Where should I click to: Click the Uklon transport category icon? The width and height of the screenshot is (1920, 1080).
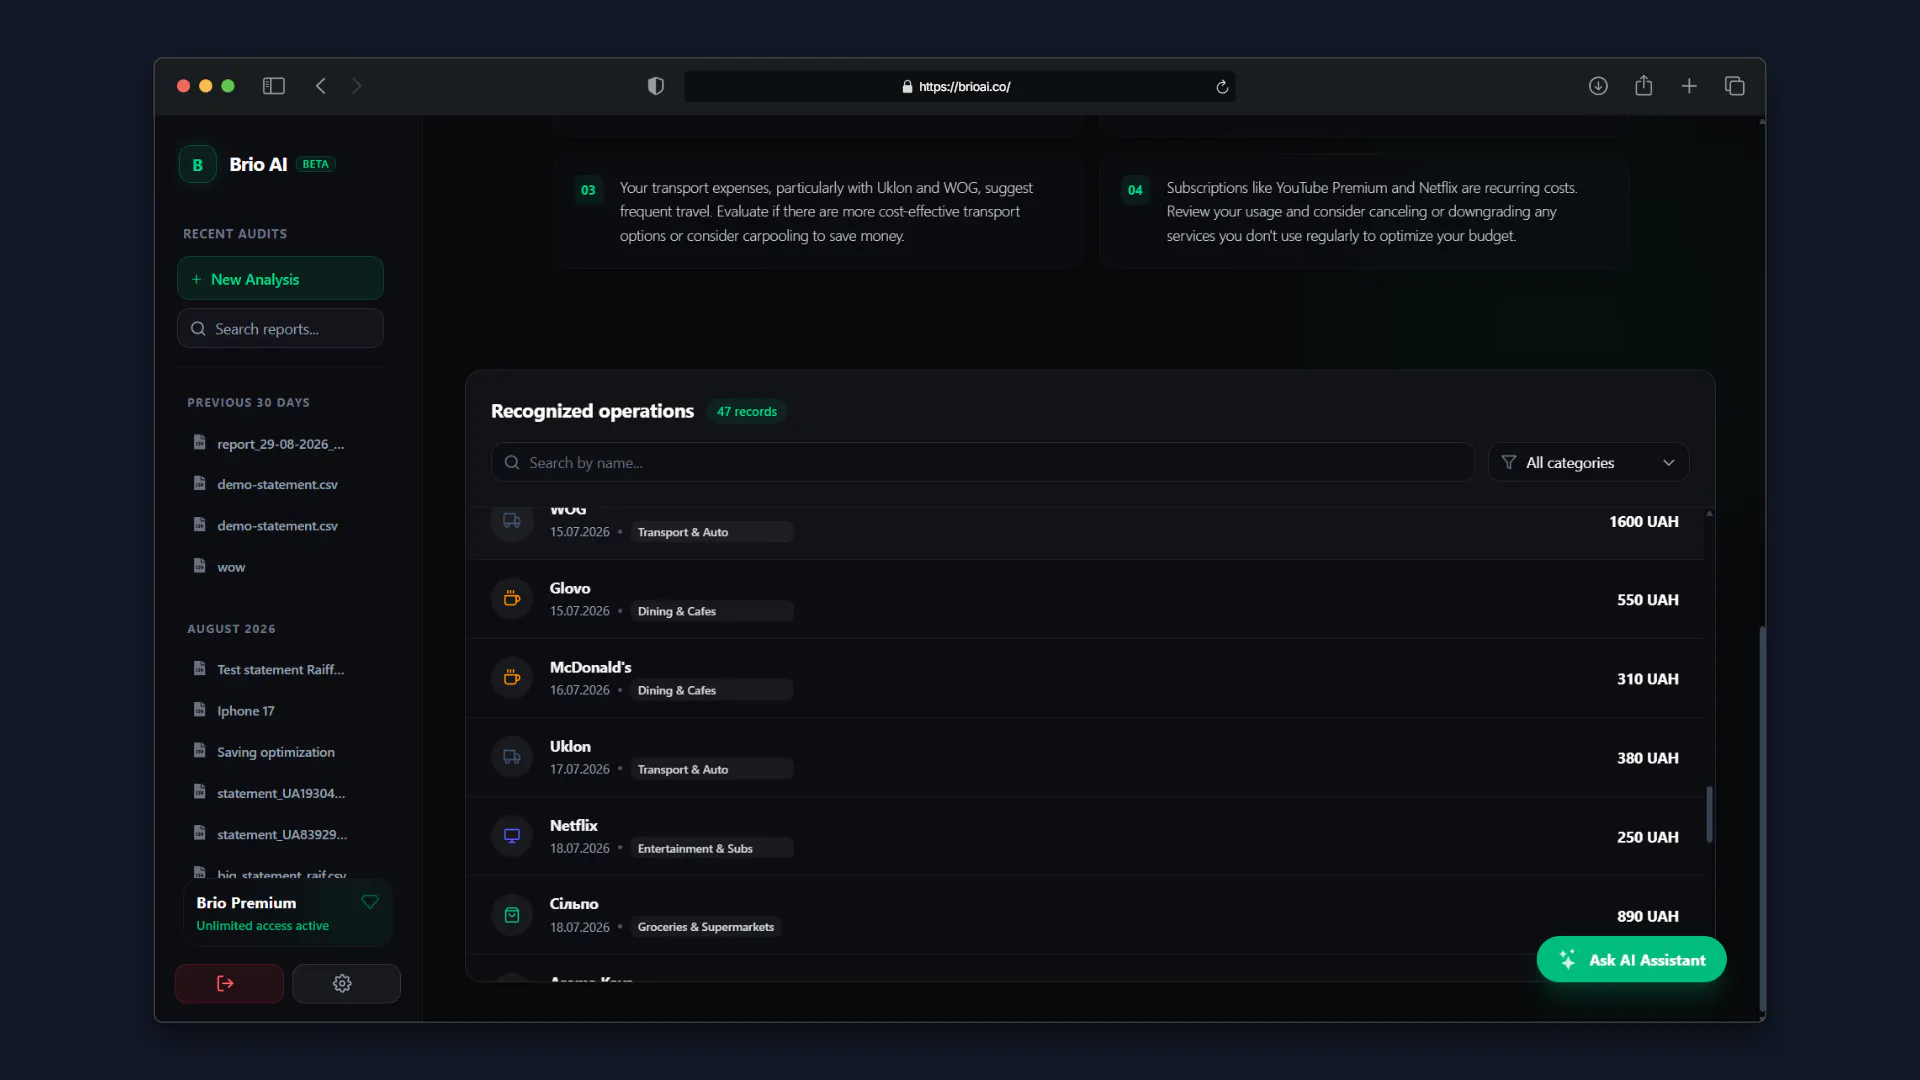512,757
